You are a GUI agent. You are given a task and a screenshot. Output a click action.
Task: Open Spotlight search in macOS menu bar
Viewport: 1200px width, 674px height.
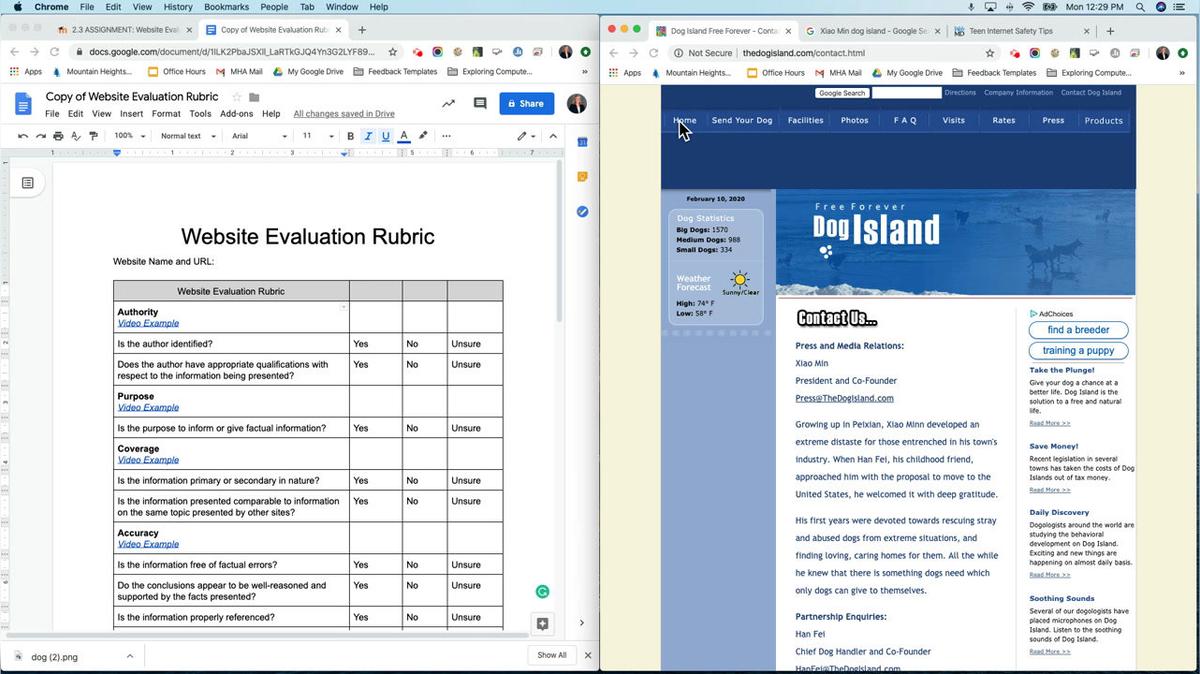pyautogui.click(x=1141, y=7)
